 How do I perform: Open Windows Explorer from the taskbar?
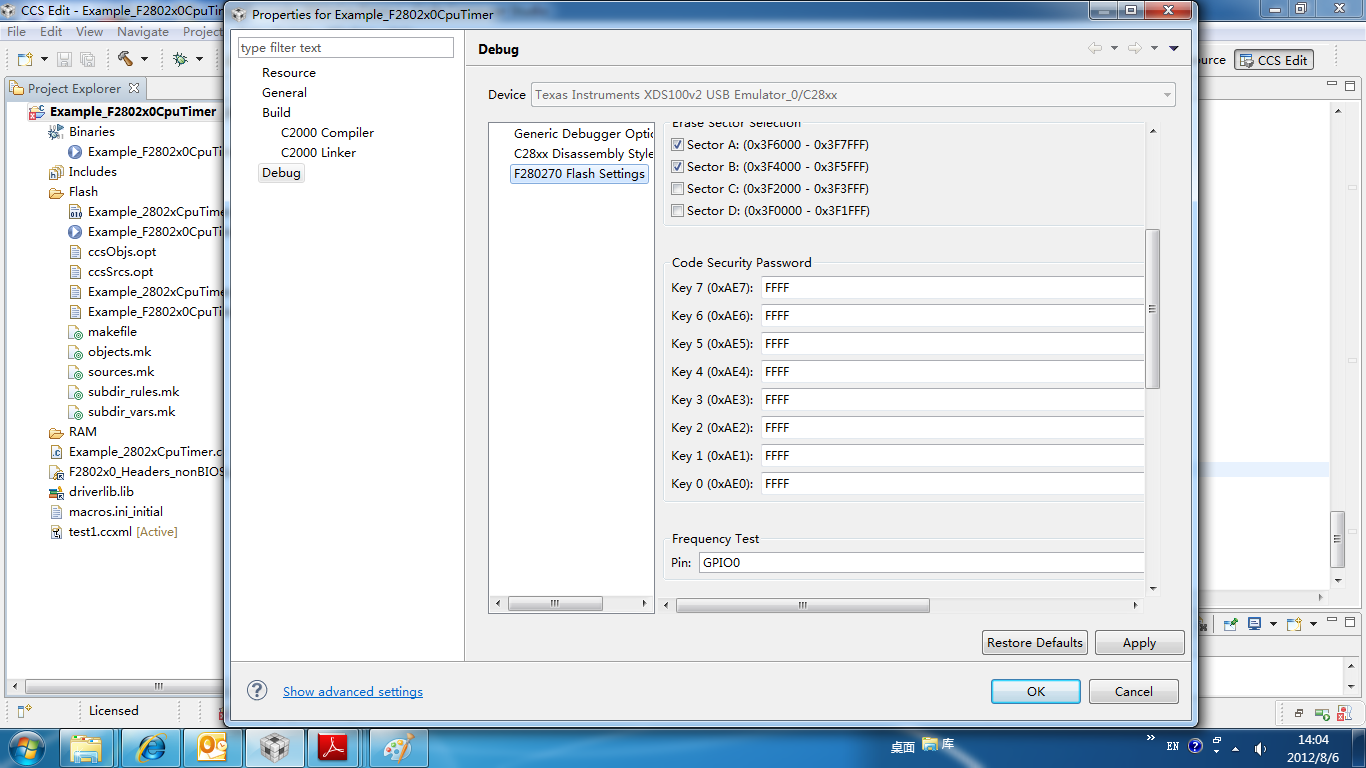pyautogui.click(x=86, y=747)
